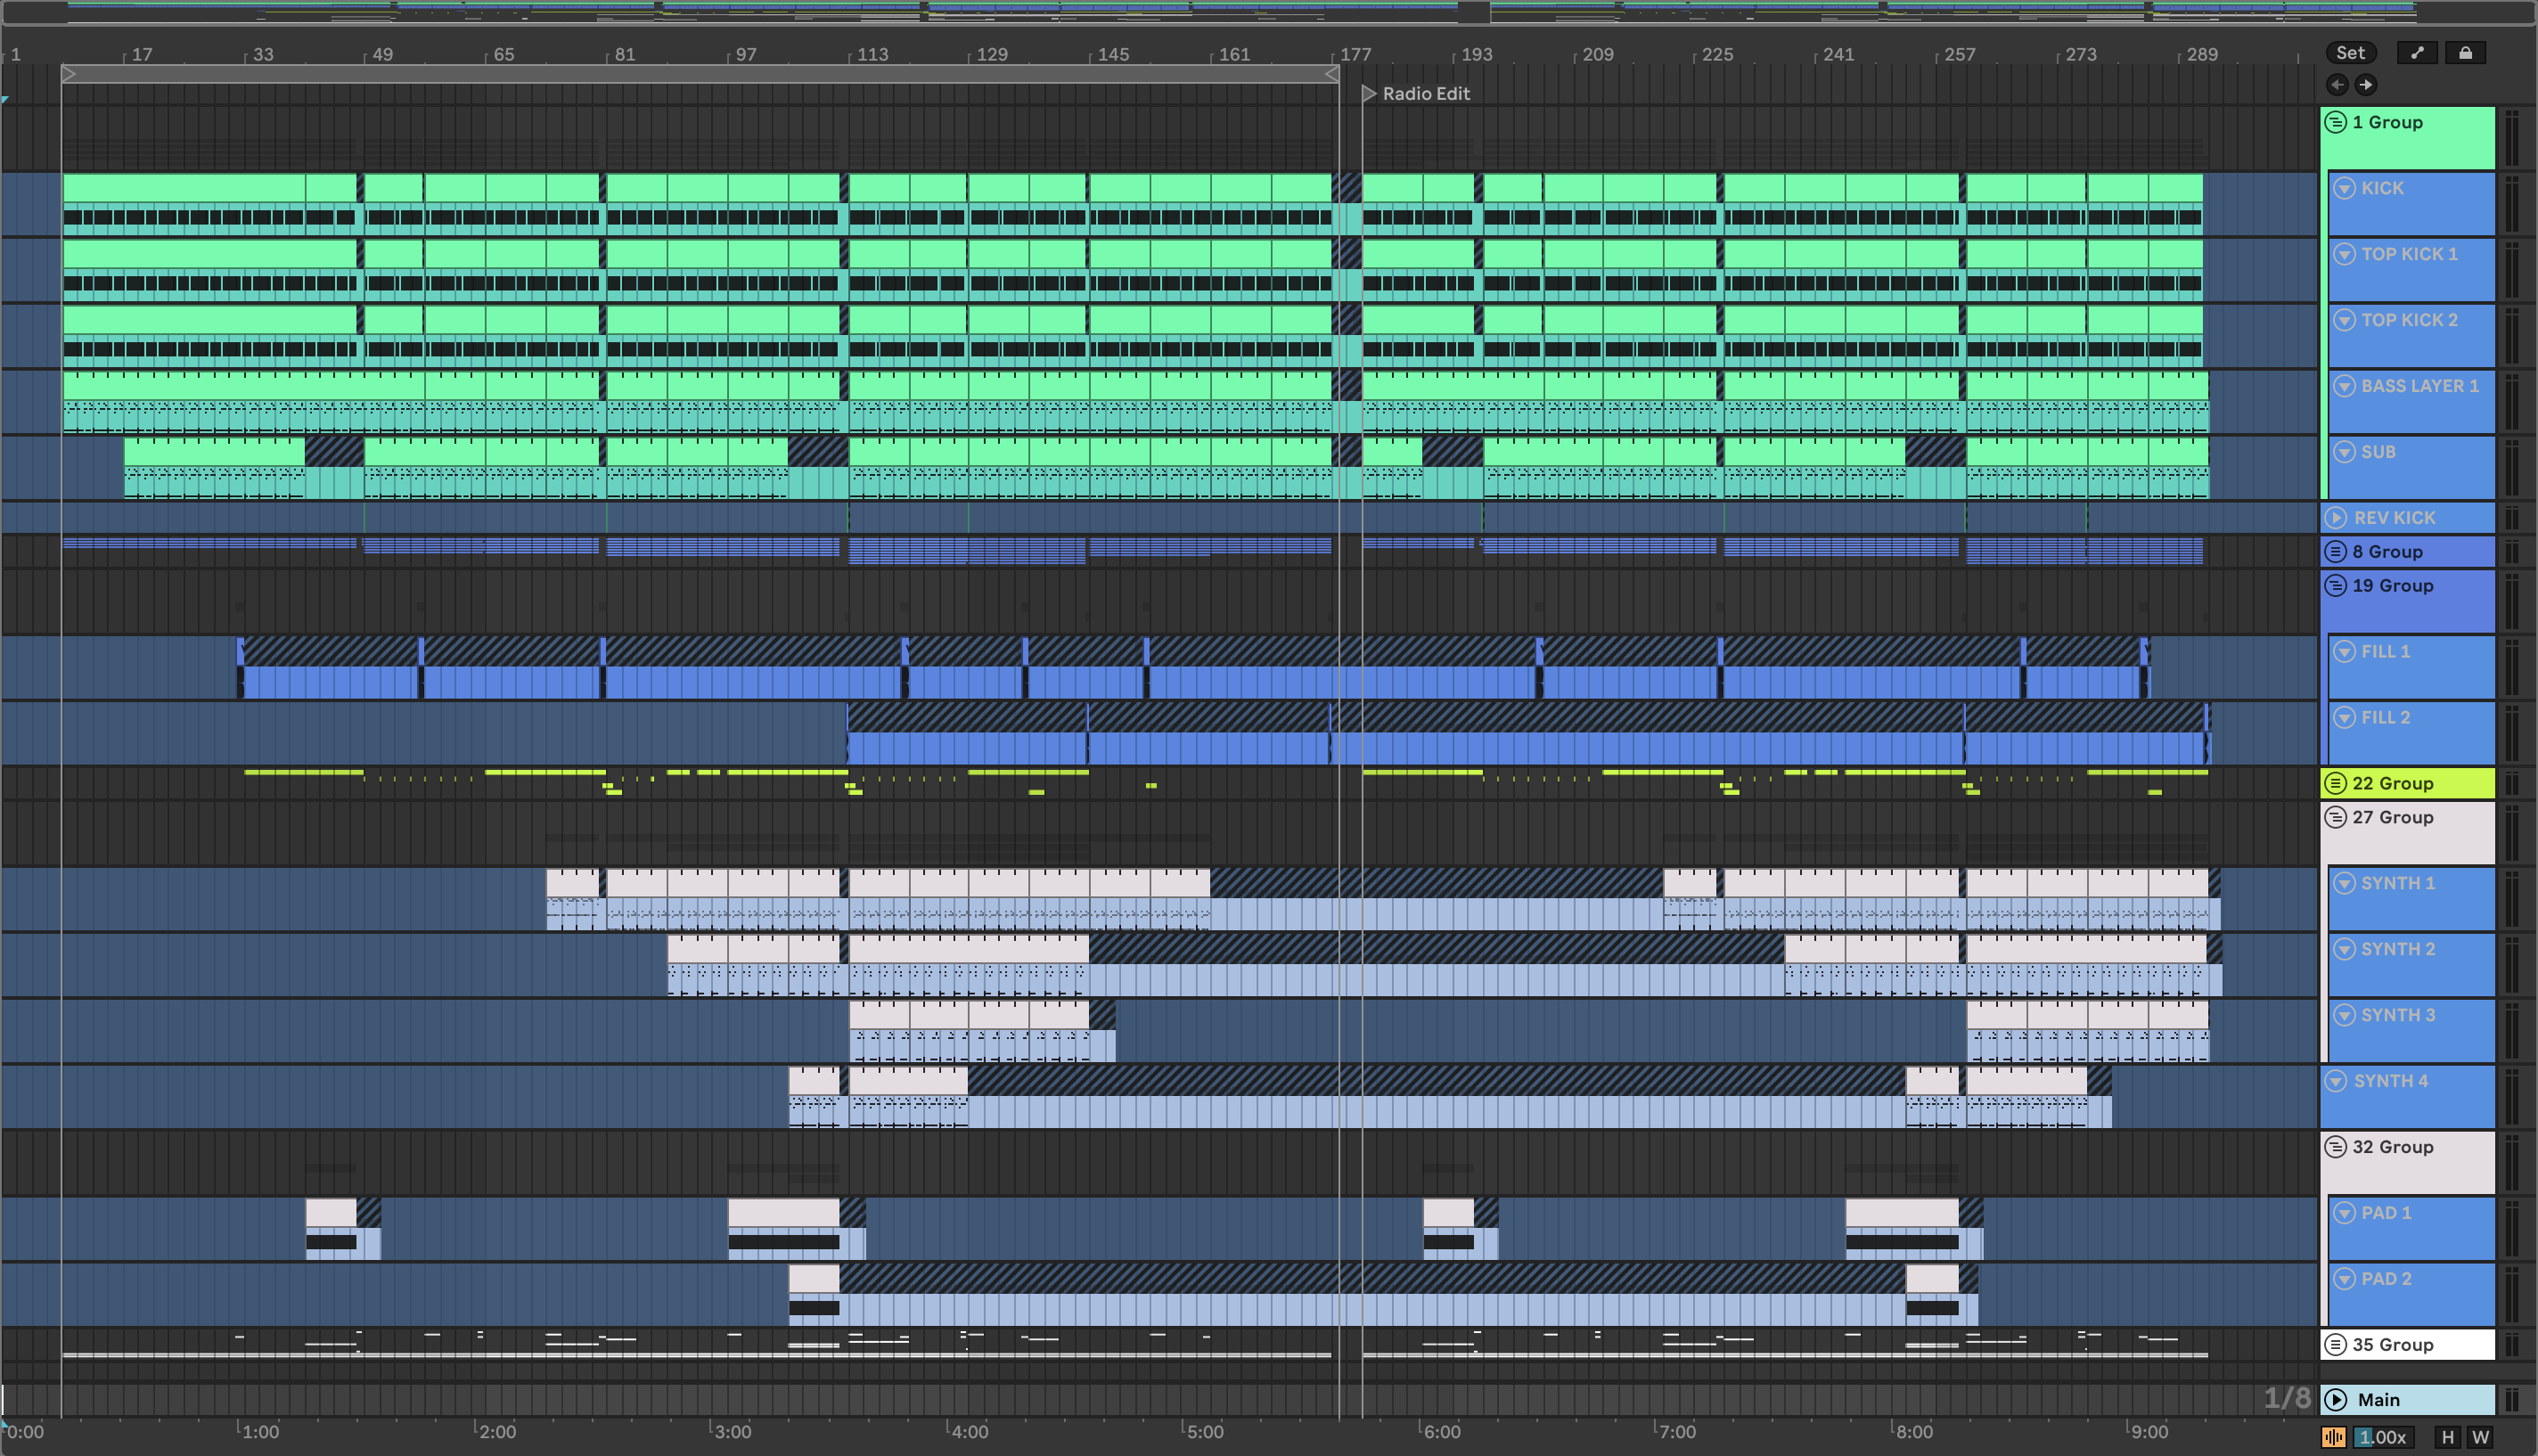
Task: Unfold the 22 Group track
Action: [x=2336, y=783]
